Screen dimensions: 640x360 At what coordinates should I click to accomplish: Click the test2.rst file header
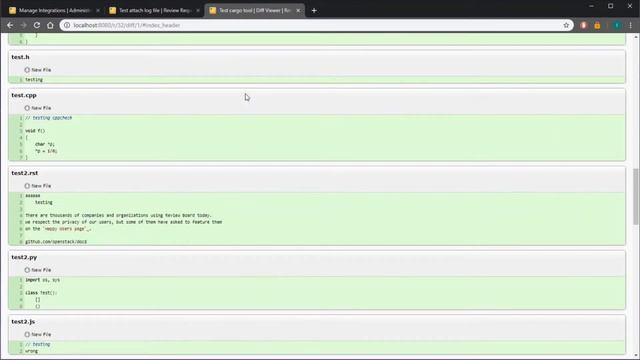point(24,173)
